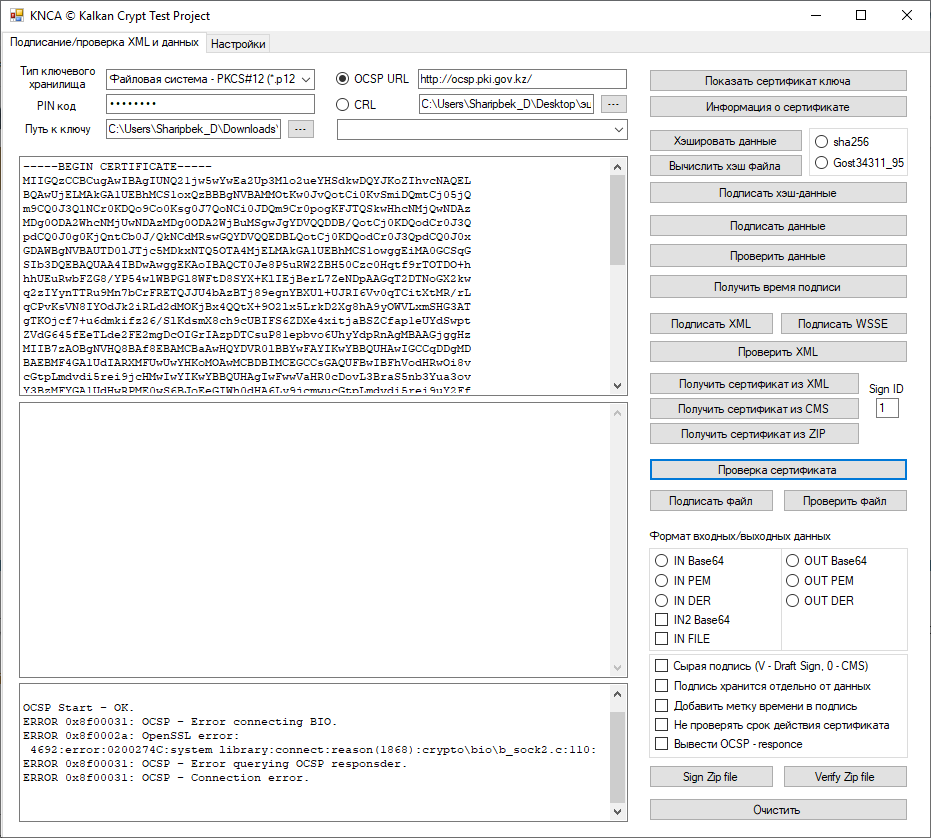Click the browse button next to key path
This screenshot has width=931, height=838.
(300, 129)
